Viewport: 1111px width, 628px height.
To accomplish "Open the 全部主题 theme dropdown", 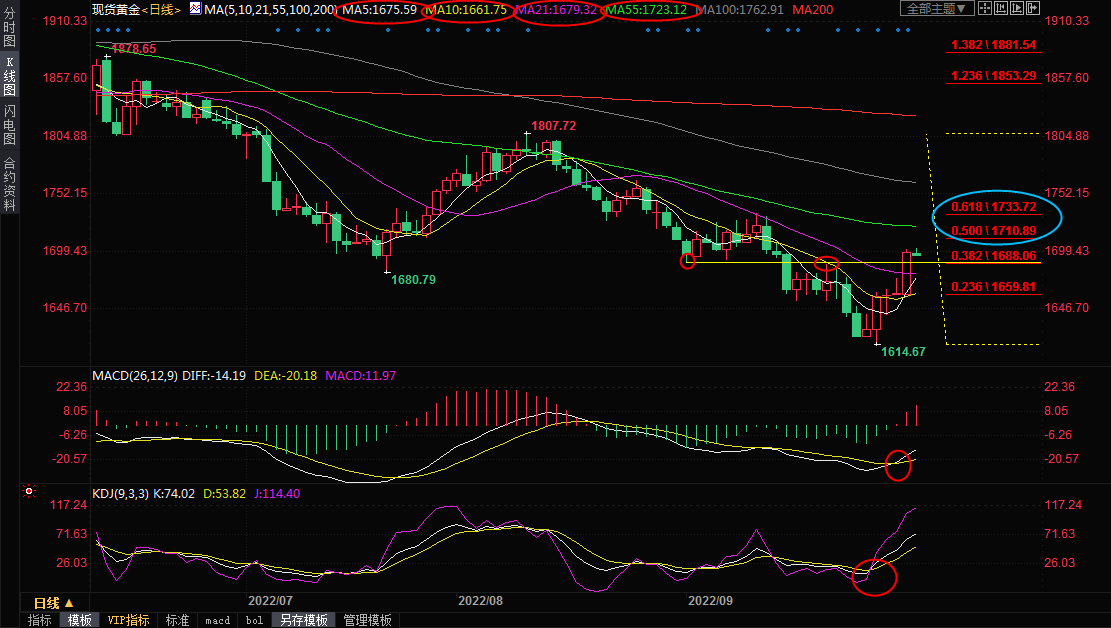I will click(937, 9).
